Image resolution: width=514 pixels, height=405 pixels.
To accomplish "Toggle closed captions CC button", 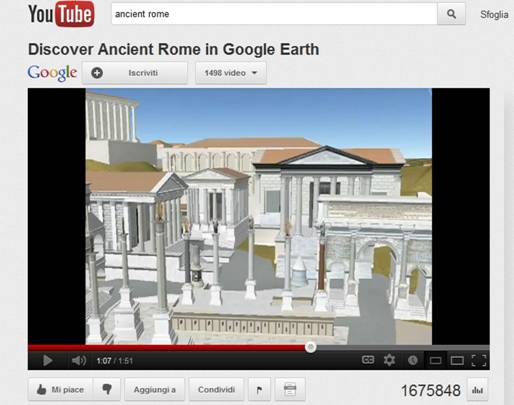I will coord(368,360).
